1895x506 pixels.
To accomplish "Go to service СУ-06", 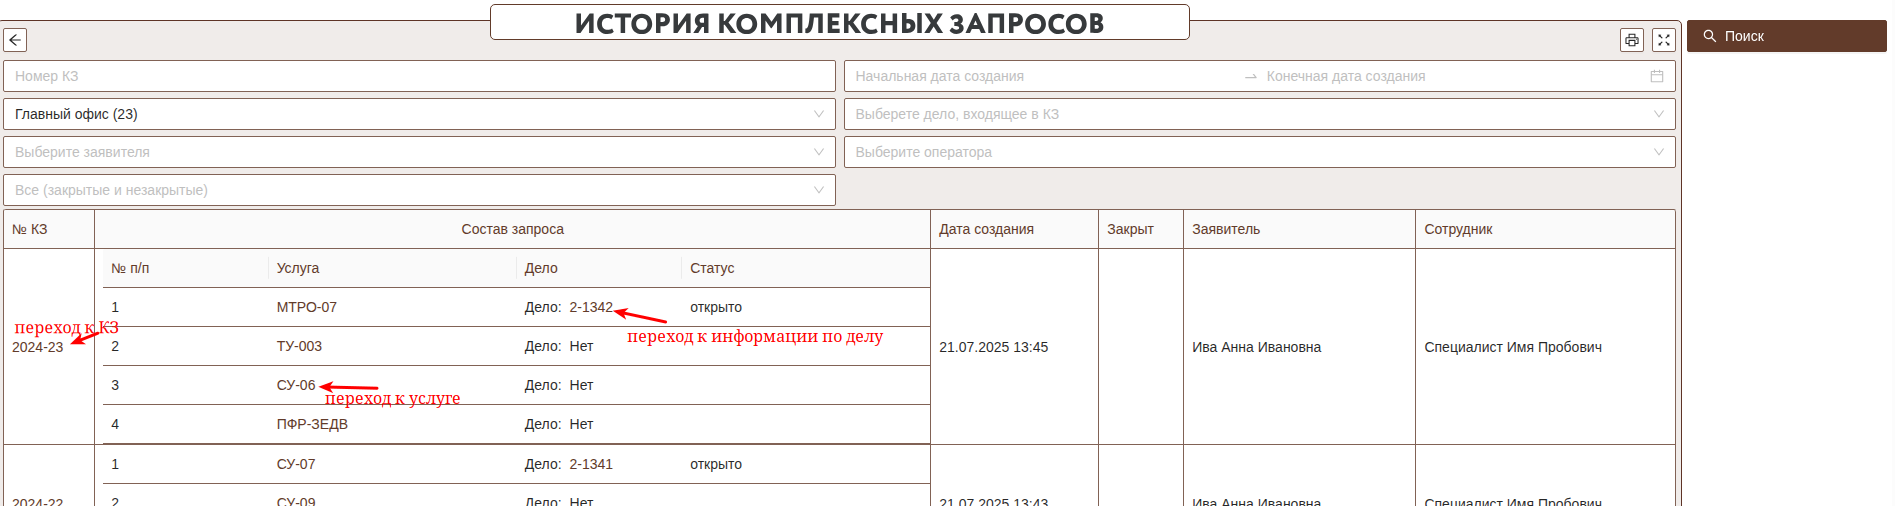I will point(296,385).
